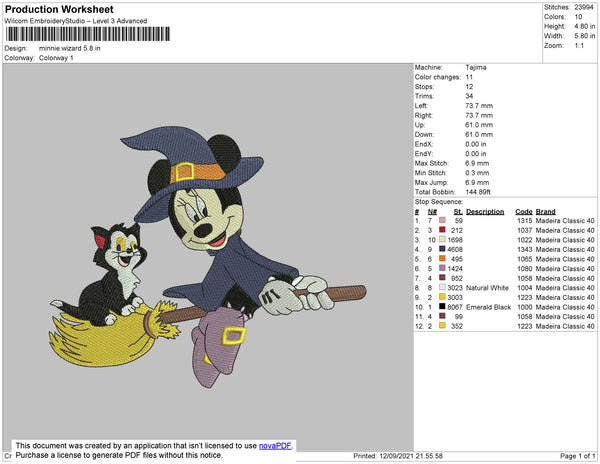Click the cream swatch for code 1022
600x464 pixels.
click(x=442, y=239)
